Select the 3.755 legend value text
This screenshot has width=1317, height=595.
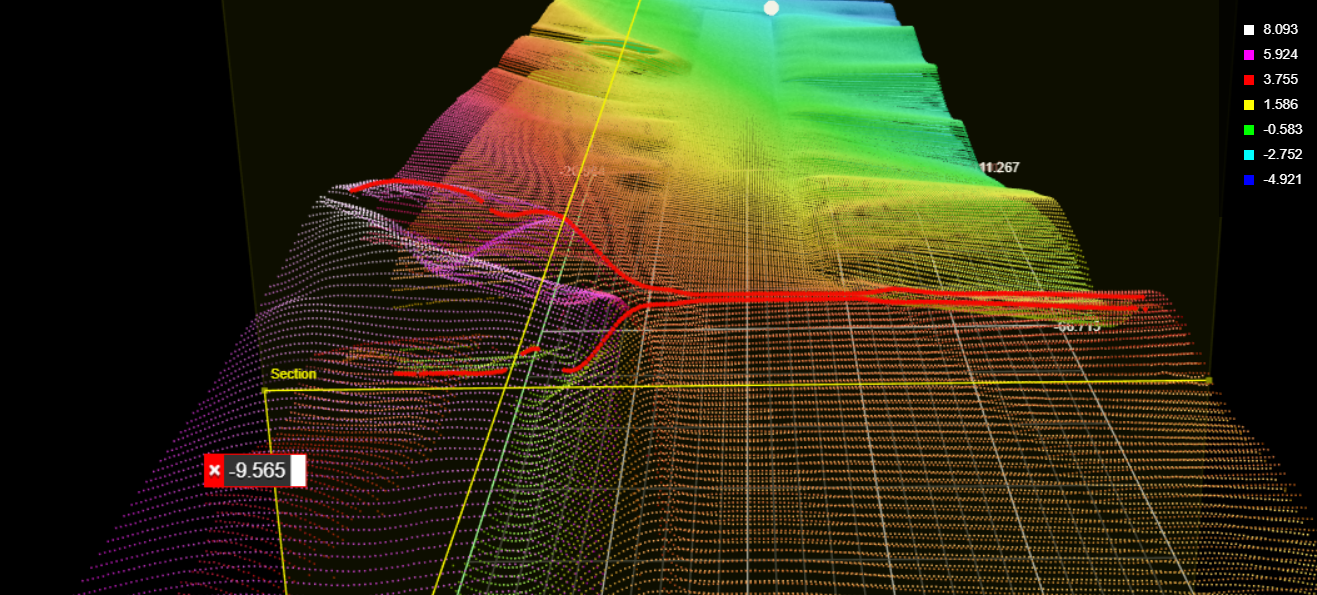[1280, 80]
